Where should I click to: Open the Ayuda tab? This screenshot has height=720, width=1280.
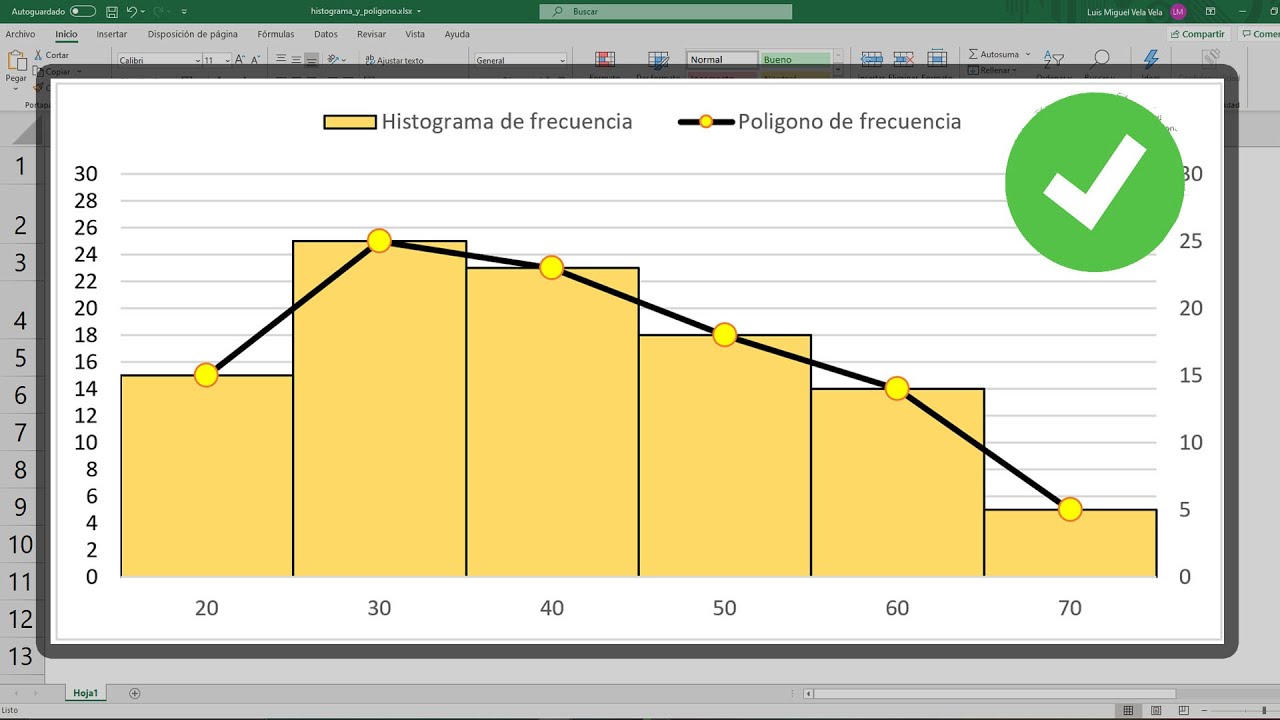457,34
